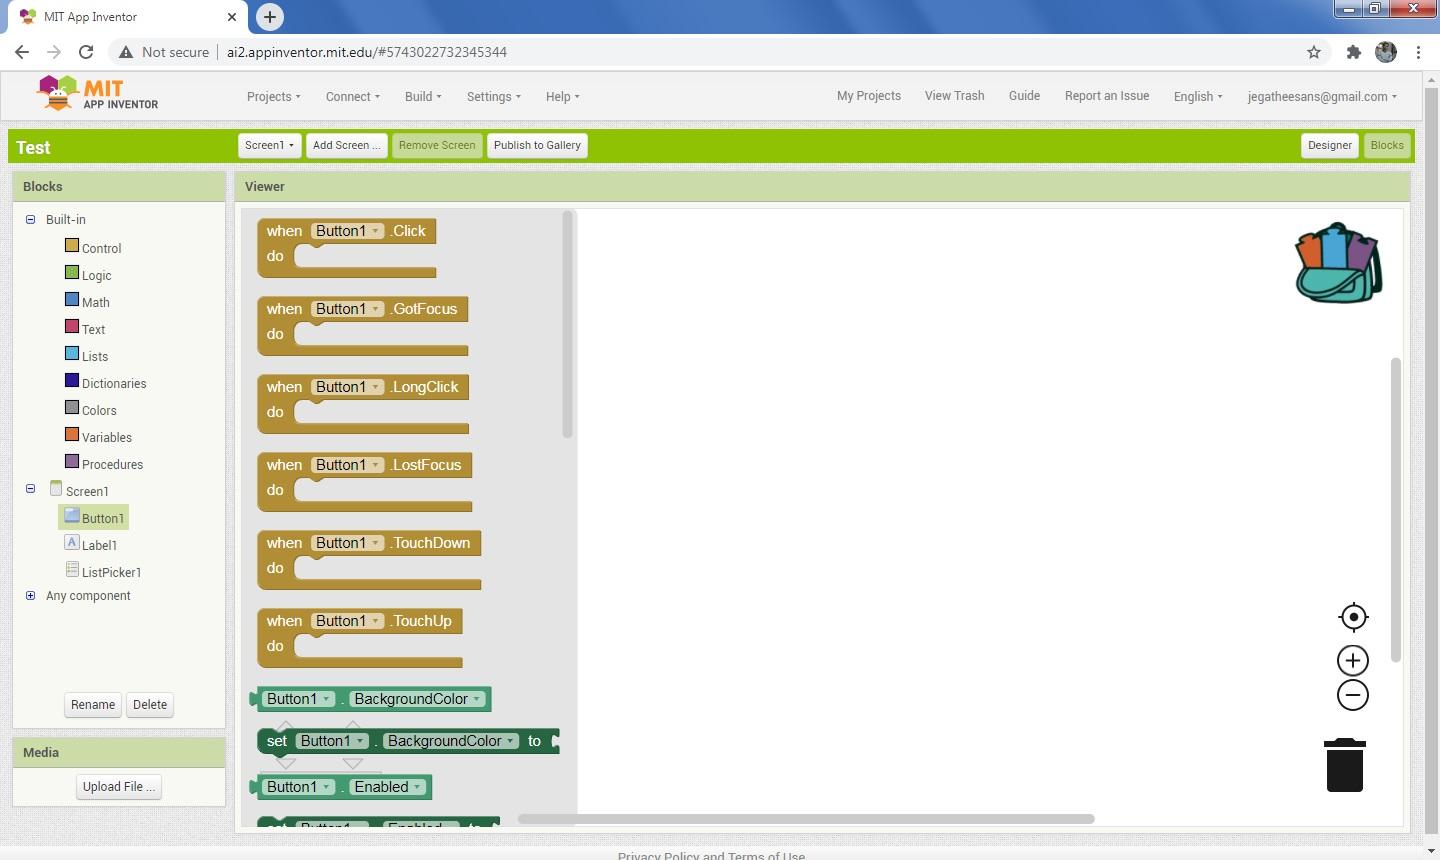Open the Lists blocks drawer
The height and width of the screenshot is (860, 1440).
tap(94, 355)
